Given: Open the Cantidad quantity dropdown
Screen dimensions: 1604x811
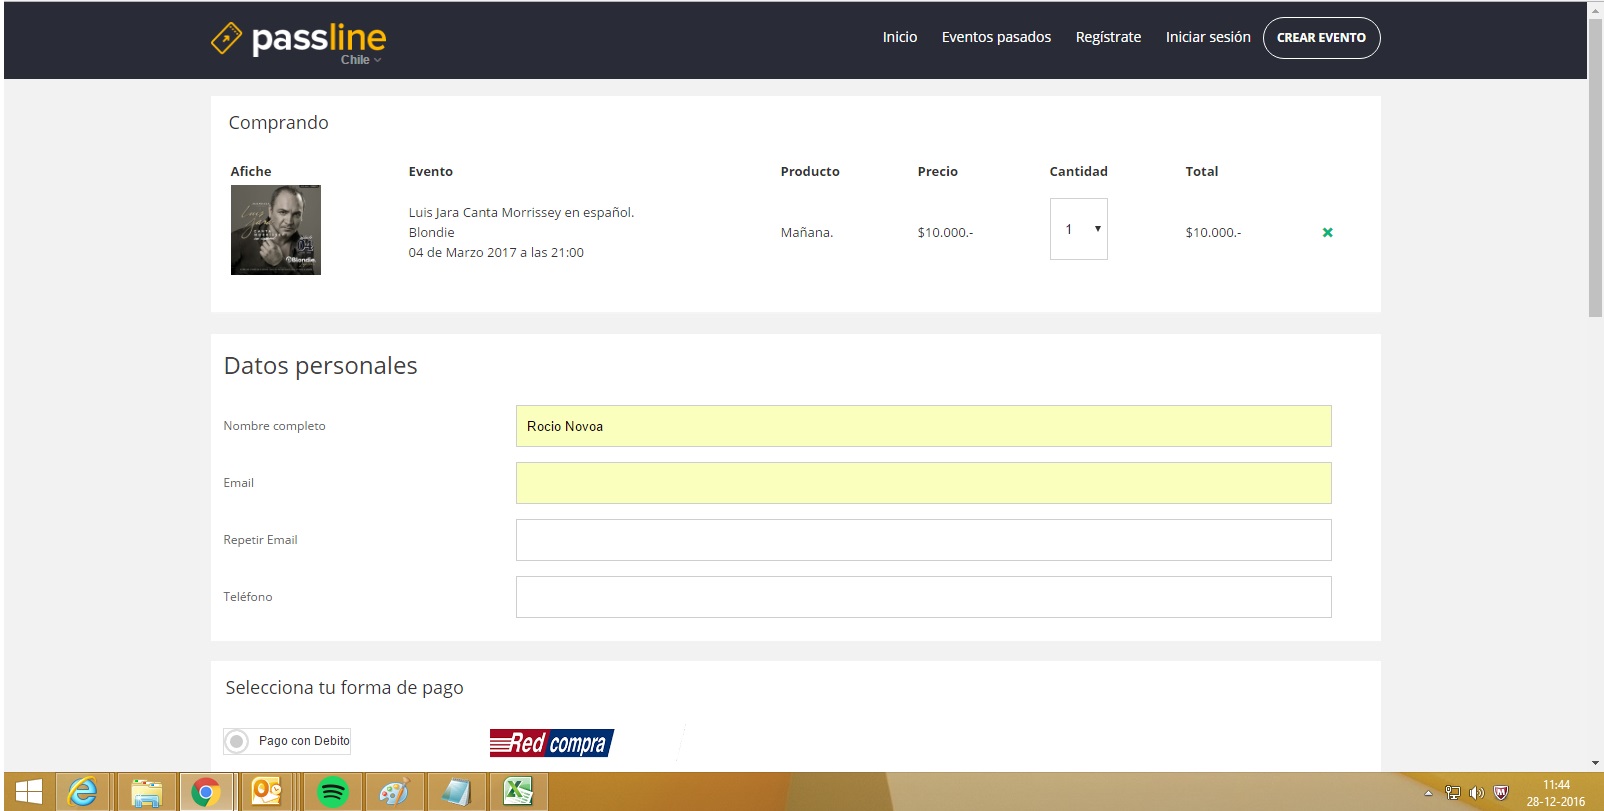Looking at the screenshot, I should tap(1078, 229).
